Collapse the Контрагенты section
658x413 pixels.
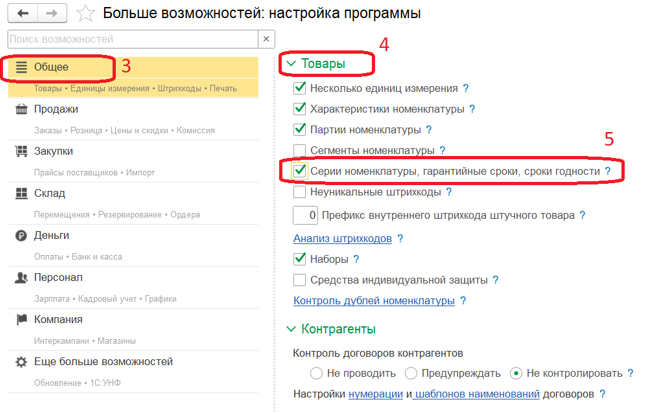pyautogui.click(x=292, y=329)
